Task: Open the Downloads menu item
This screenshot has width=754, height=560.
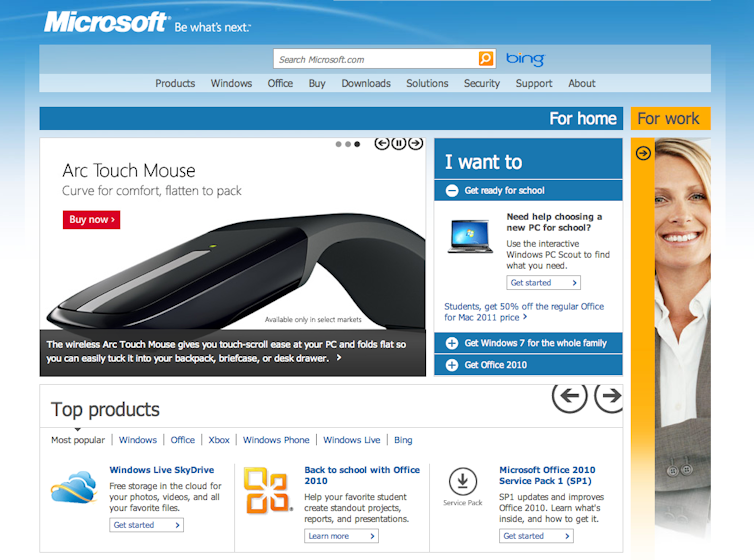Action: [x=366, y=83]
